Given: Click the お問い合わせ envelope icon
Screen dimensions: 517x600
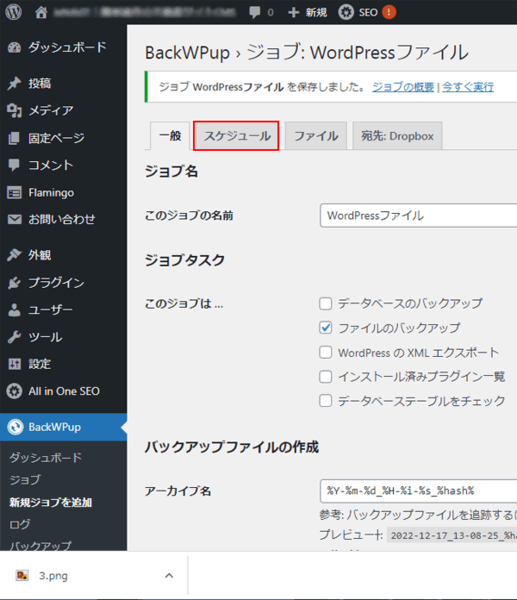Looking at the screenshot, I should (15, 219).
